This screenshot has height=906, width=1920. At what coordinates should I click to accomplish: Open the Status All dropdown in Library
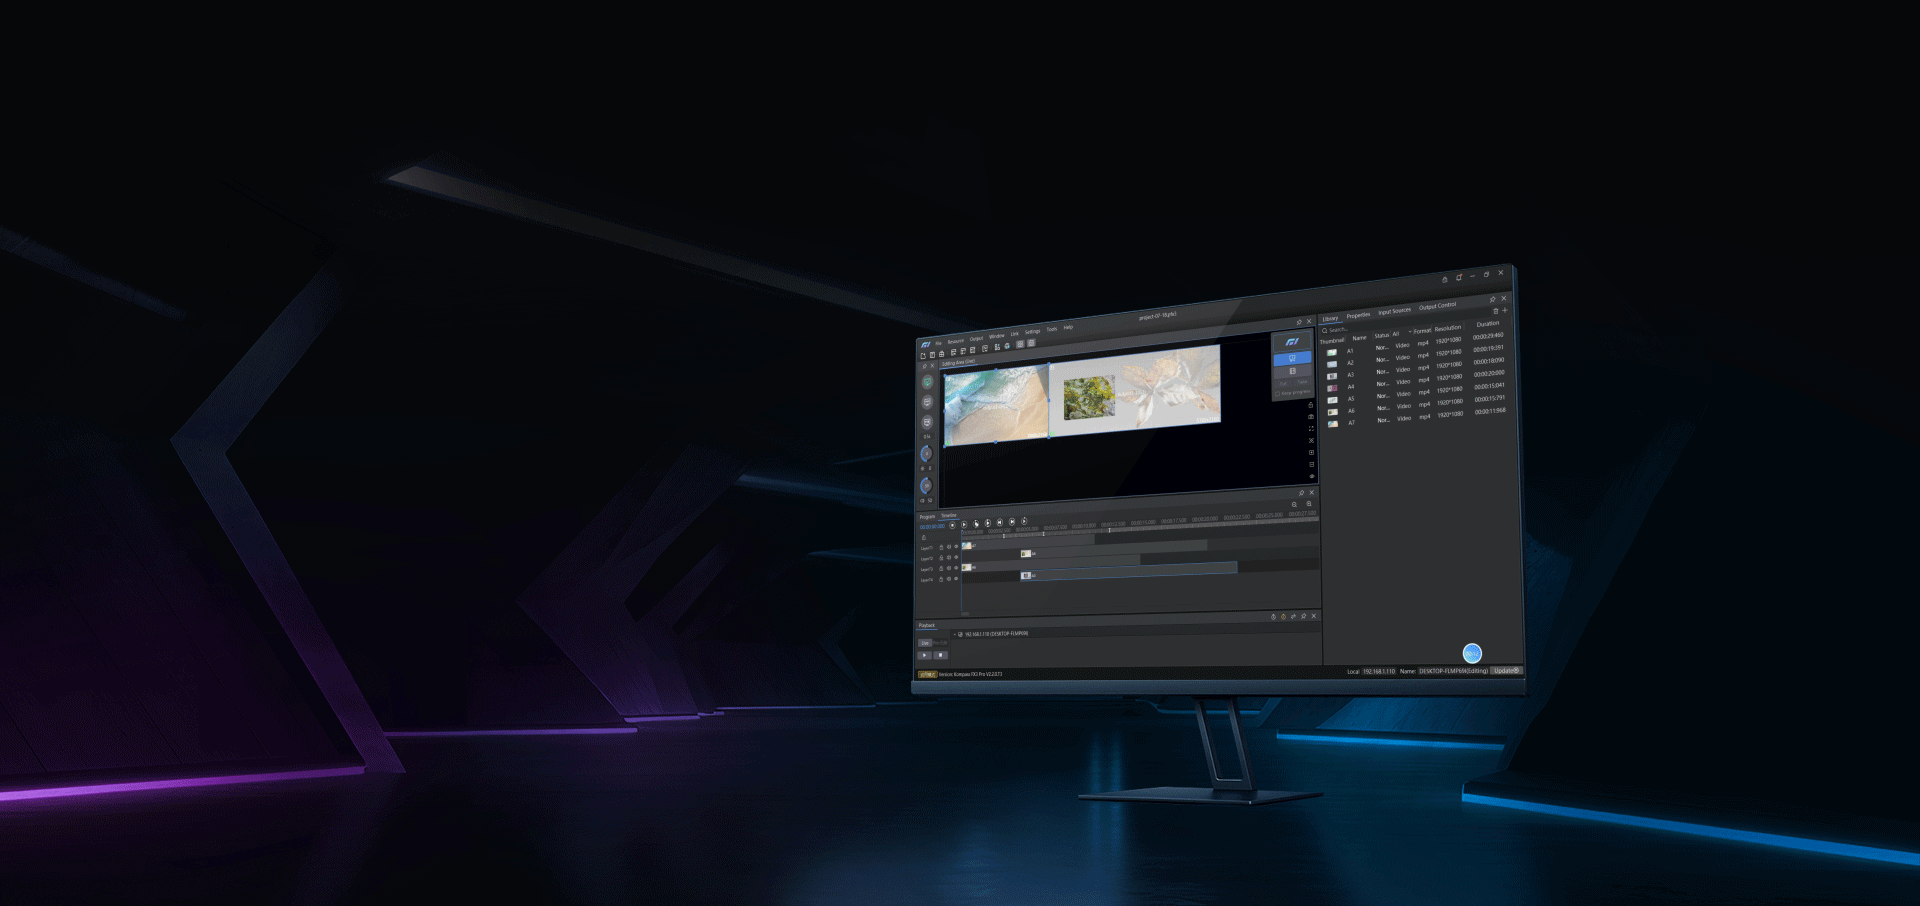pyautogui.click(x=1402, y=333)
